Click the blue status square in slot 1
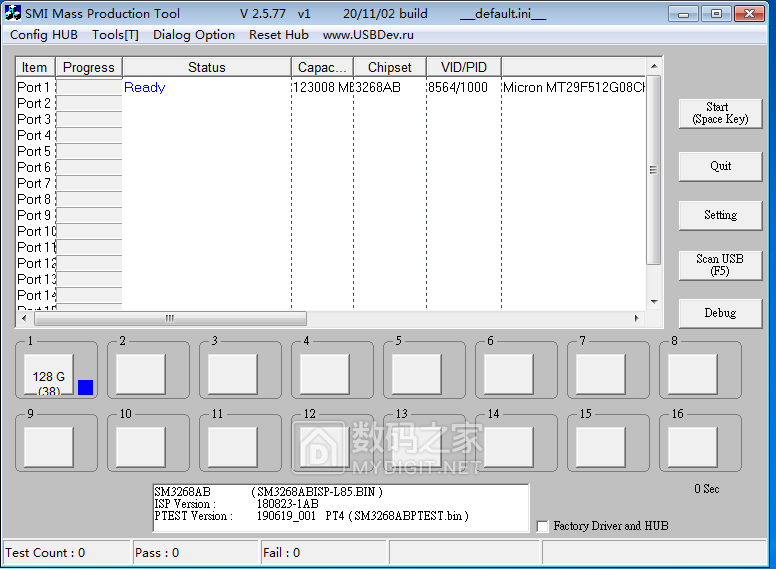 (x=86, y=387)
